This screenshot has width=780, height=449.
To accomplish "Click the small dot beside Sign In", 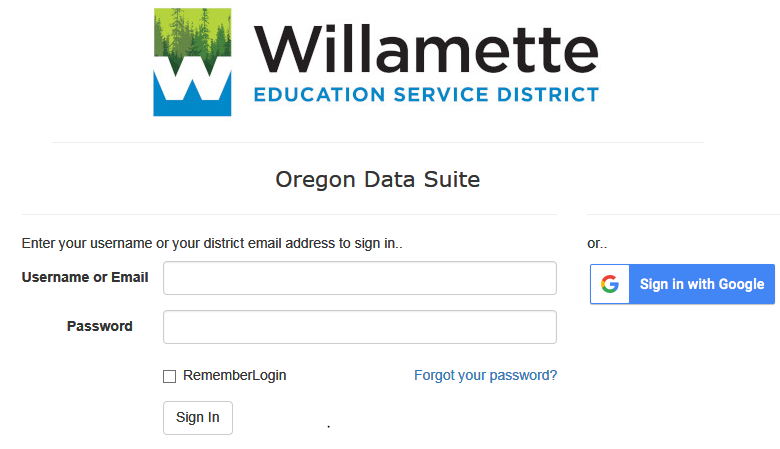I will click(328, 428).
